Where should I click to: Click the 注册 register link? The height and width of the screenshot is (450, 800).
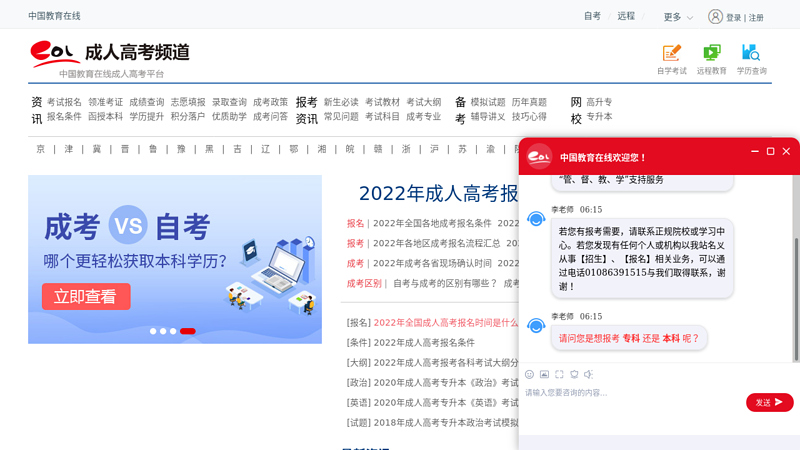756,18
